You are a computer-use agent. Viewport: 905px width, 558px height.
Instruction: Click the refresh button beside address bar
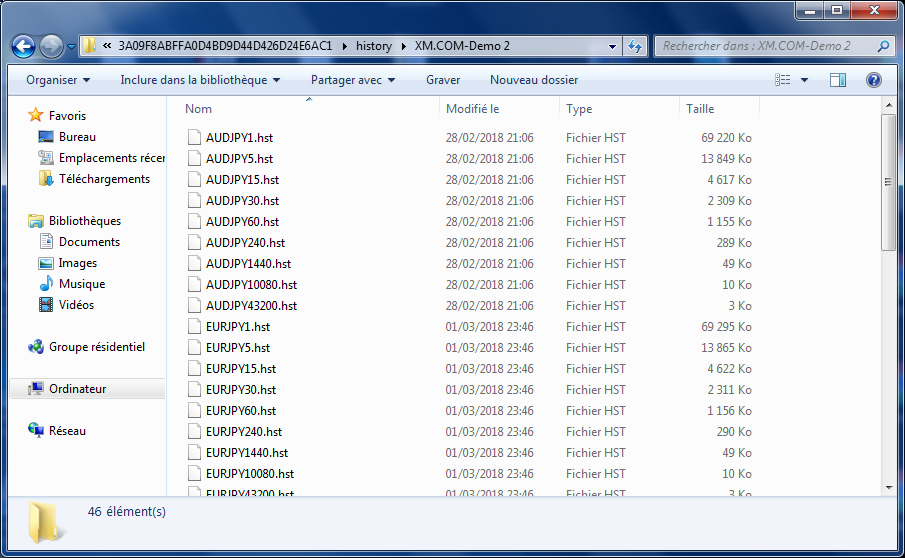[x=635, y=46]
